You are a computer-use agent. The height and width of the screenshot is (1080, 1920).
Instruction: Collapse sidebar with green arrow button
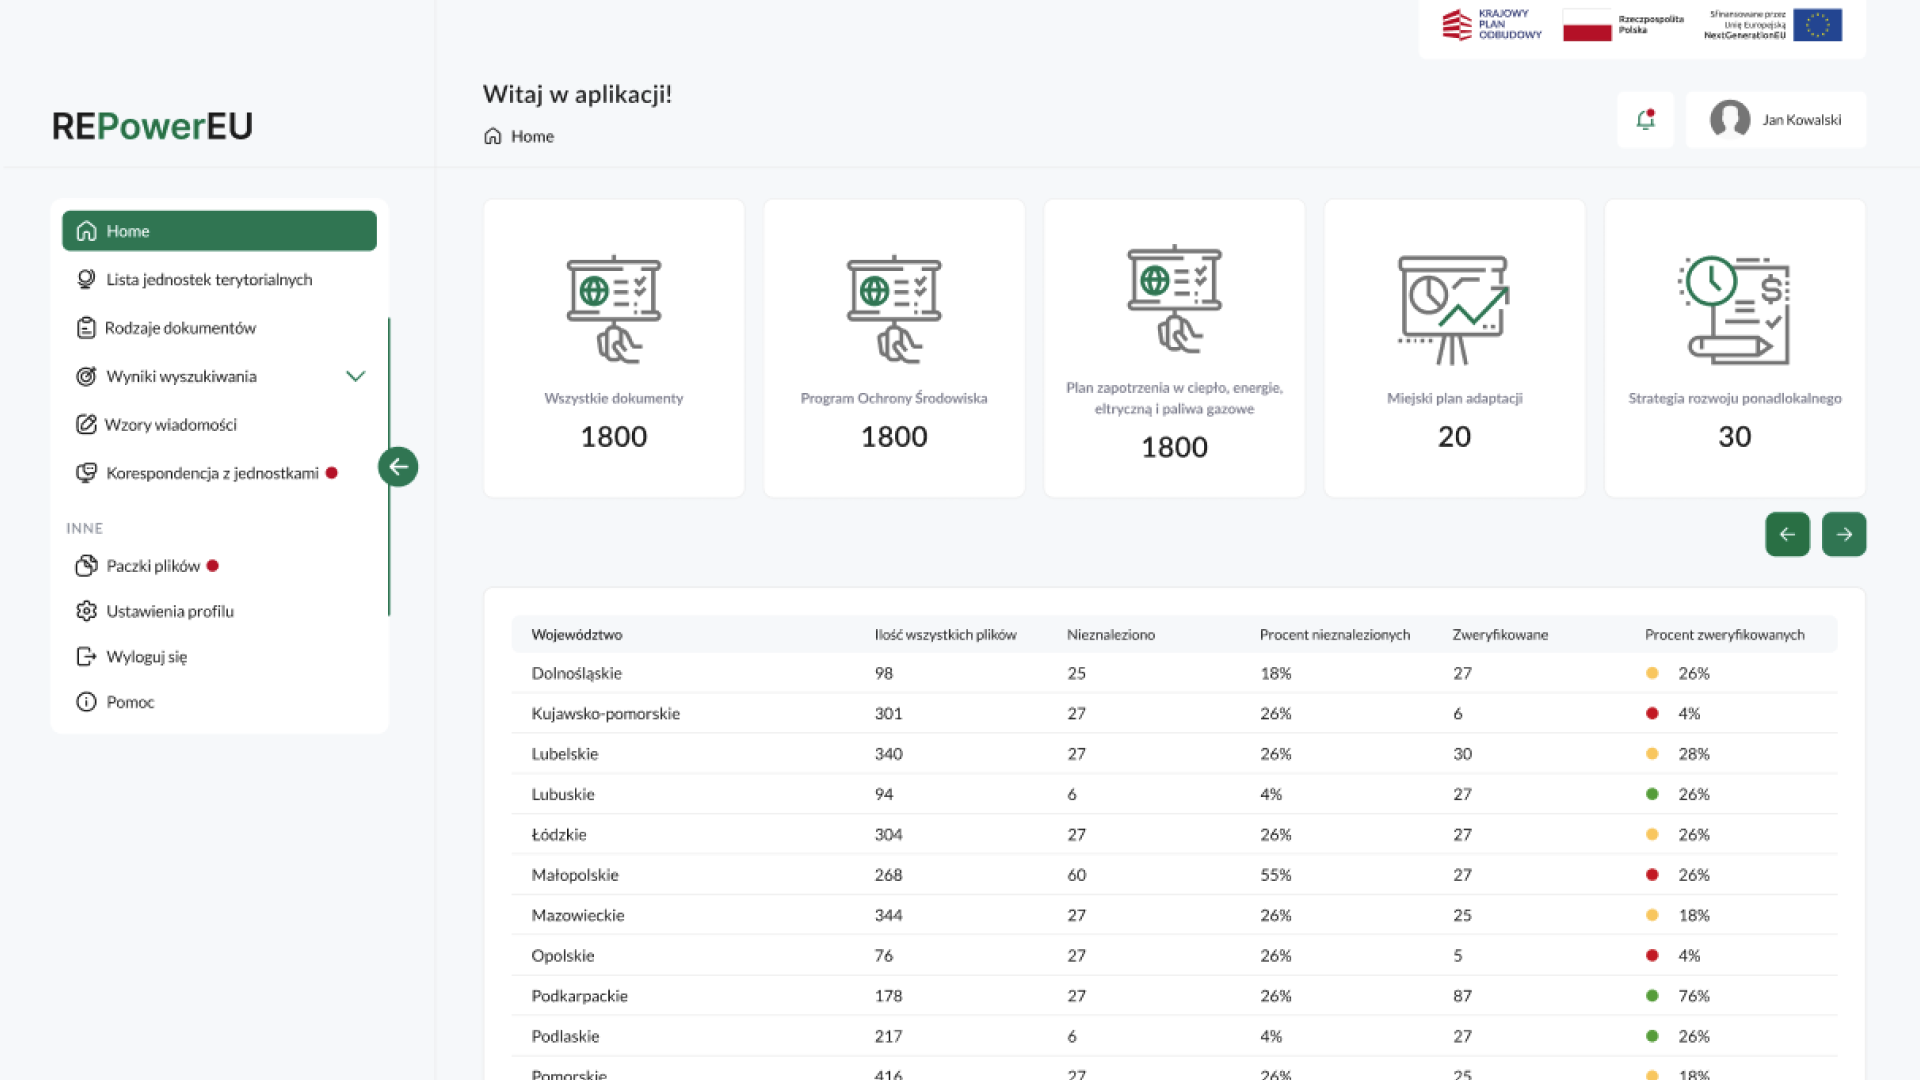tap(398, 467)
